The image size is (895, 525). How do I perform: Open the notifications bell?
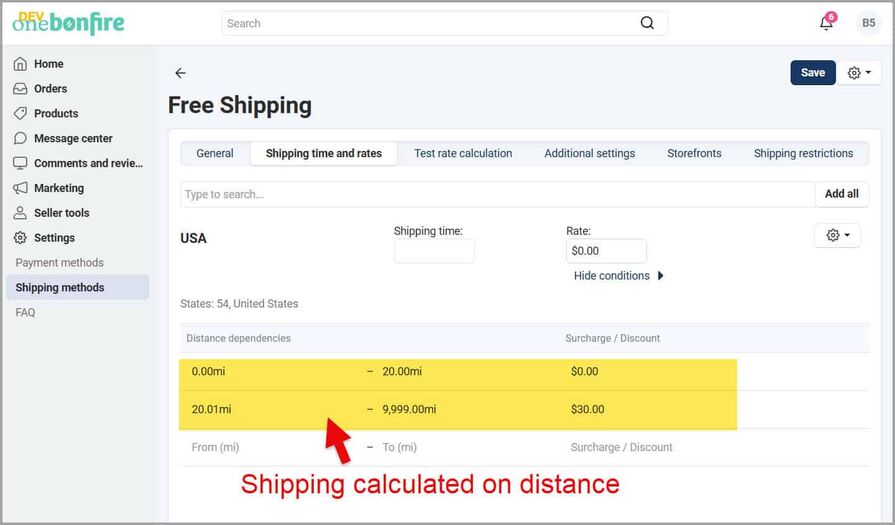click(x=826, y=23)
